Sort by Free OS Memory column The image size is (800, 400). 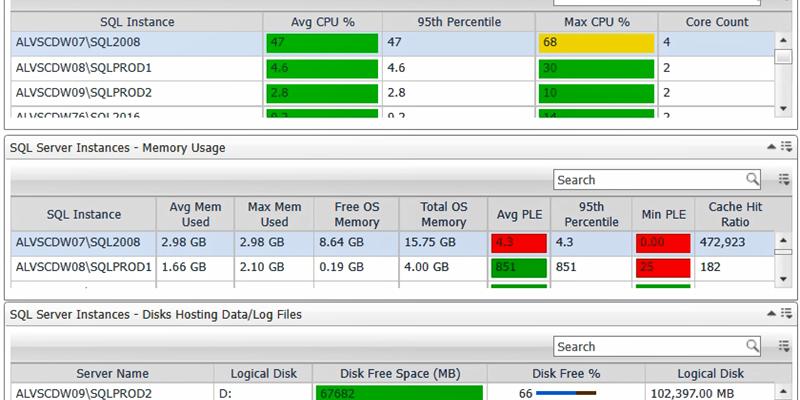[357, 214]
